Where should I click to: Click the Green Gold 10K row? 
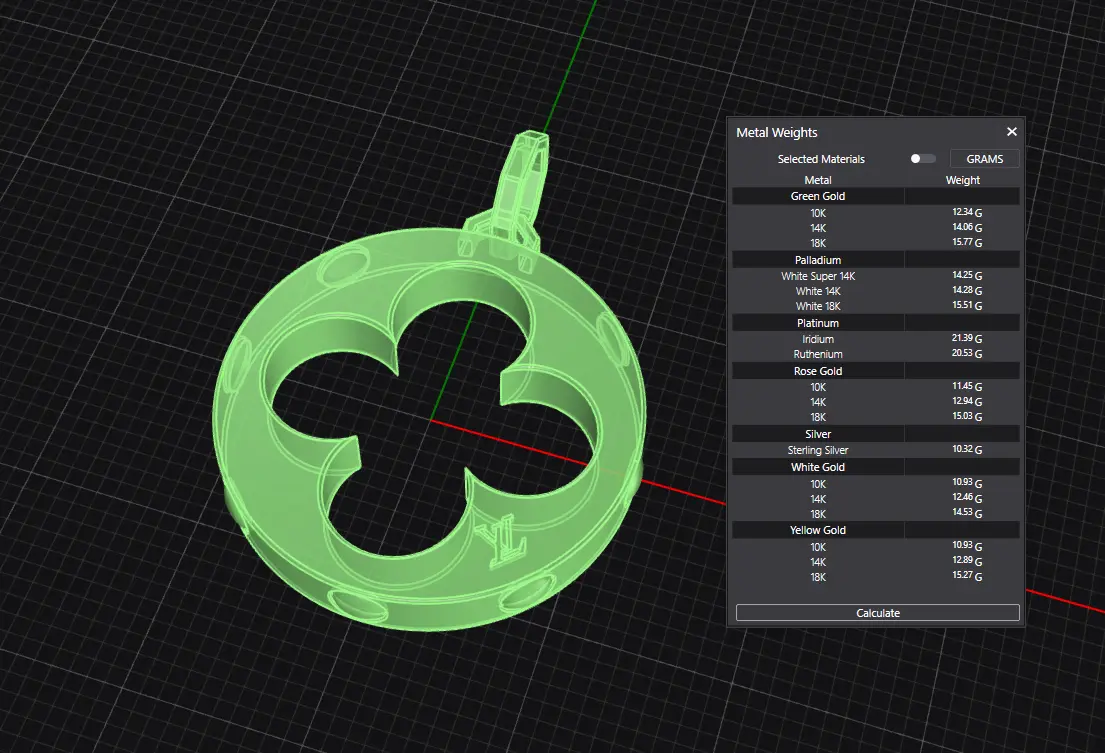click(x=876, y=213)
